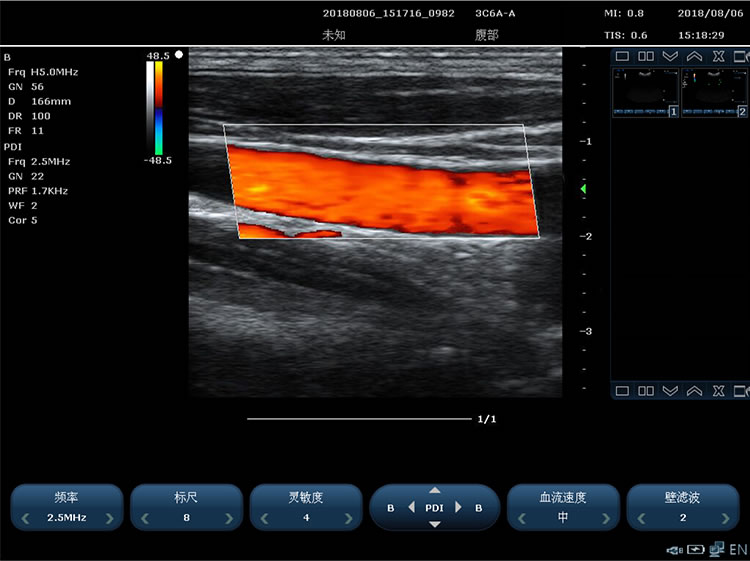Toggle the EN input language indicator
This screenshot has height=561, width=750.
click(739, 549)
